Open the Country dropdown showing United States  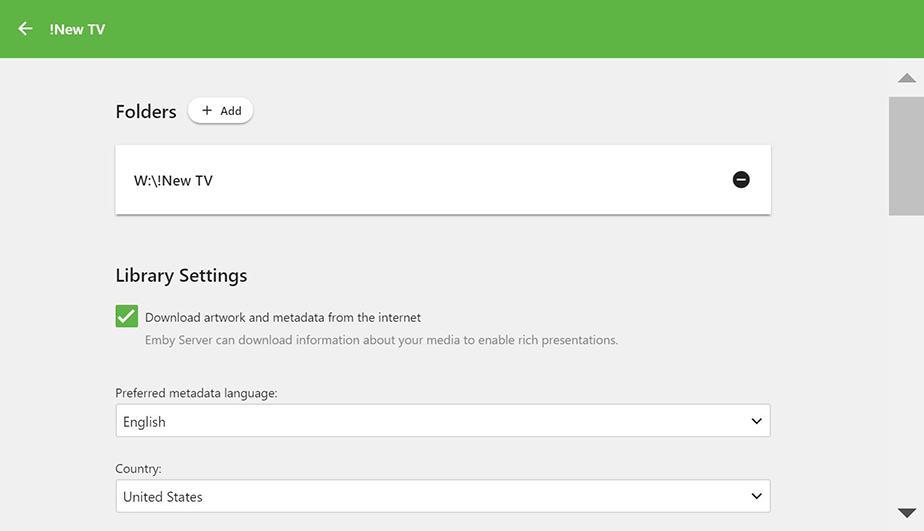pos(442,496)
